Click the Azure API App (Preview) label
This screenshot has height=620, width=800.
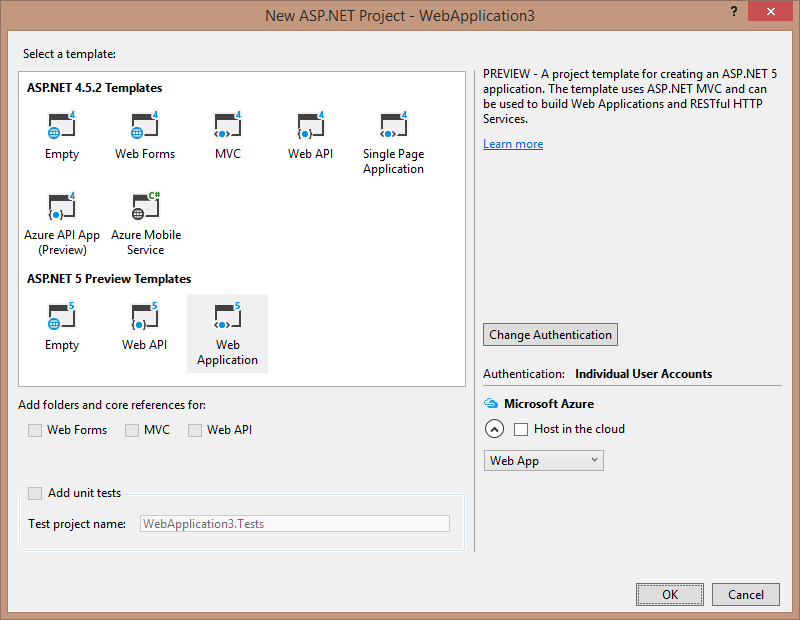(x=62, y=242)
